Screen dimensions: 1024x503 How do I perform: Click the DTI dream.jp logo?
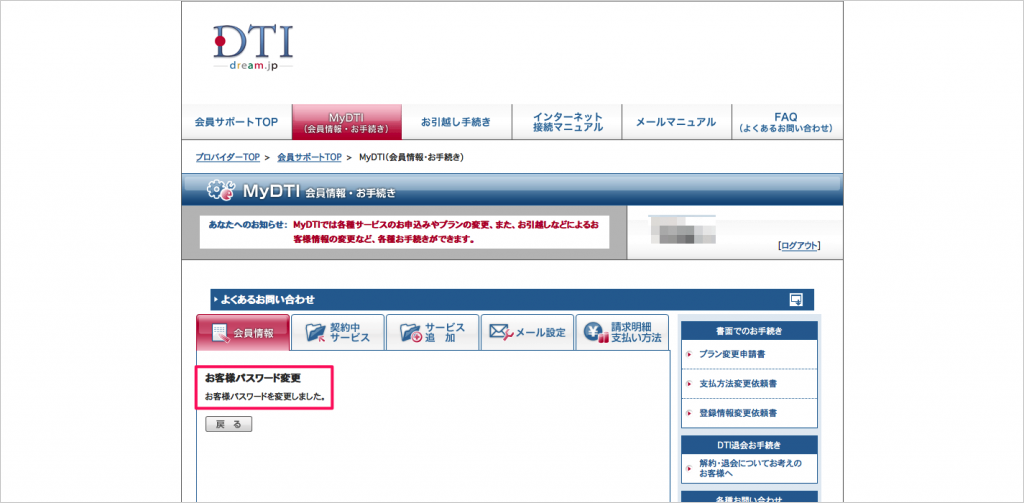coord(253,48)
